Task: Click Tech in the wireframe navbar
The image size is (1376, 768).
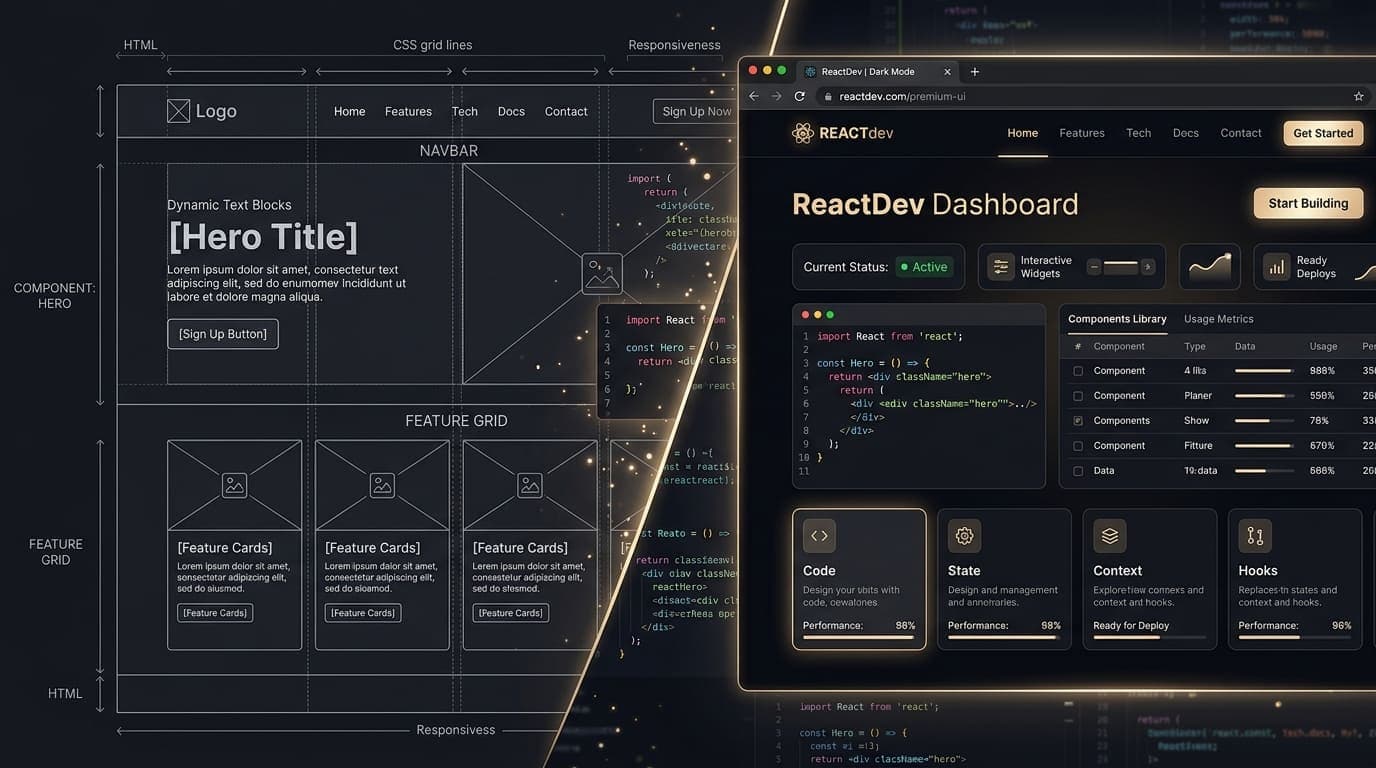Action: pos(464,112)
